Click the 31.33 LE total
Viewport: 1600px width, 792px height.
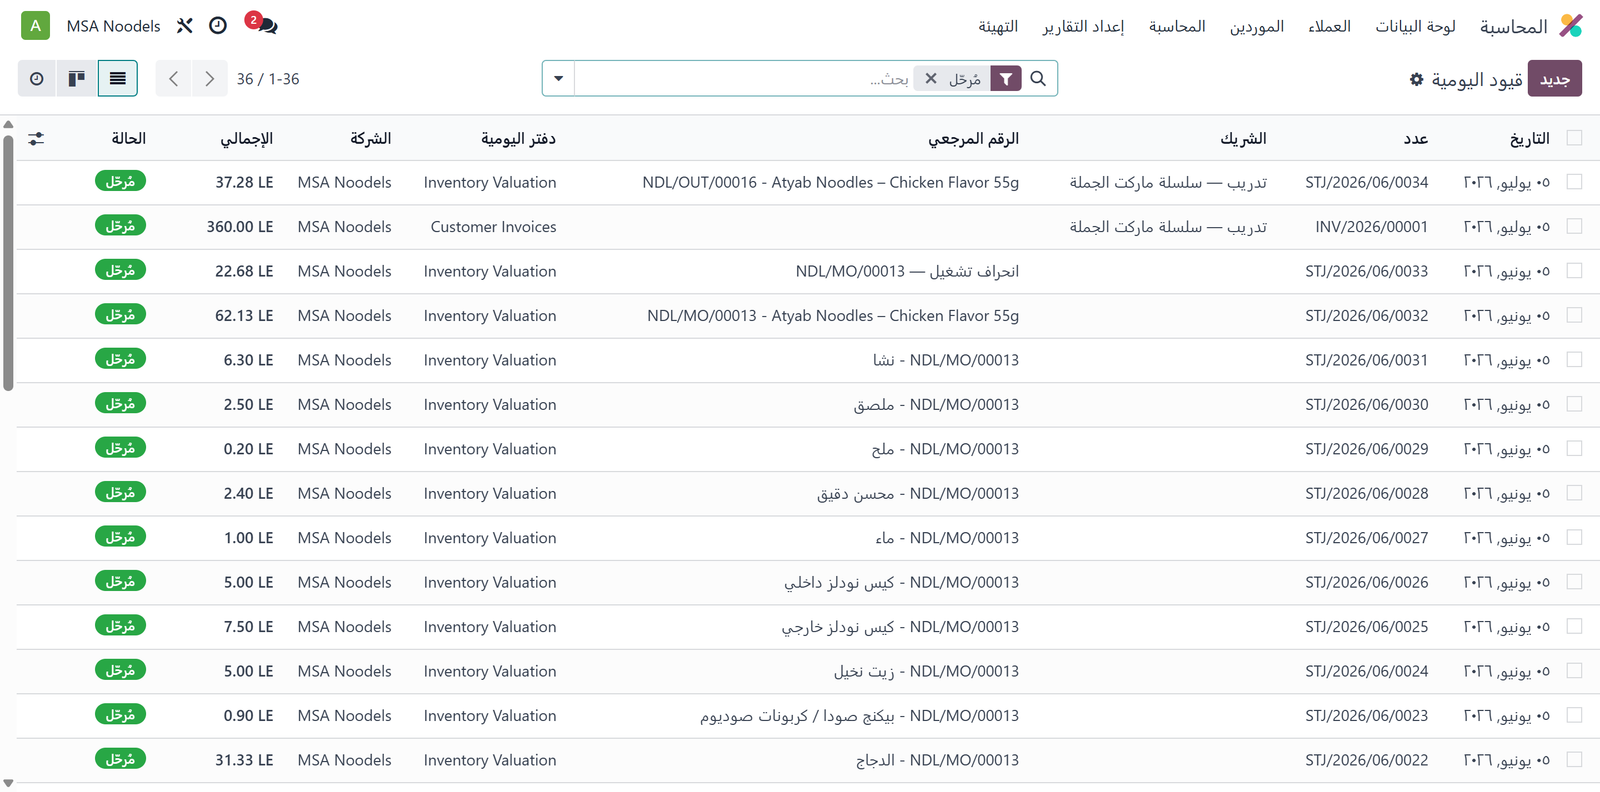point(244,760)
